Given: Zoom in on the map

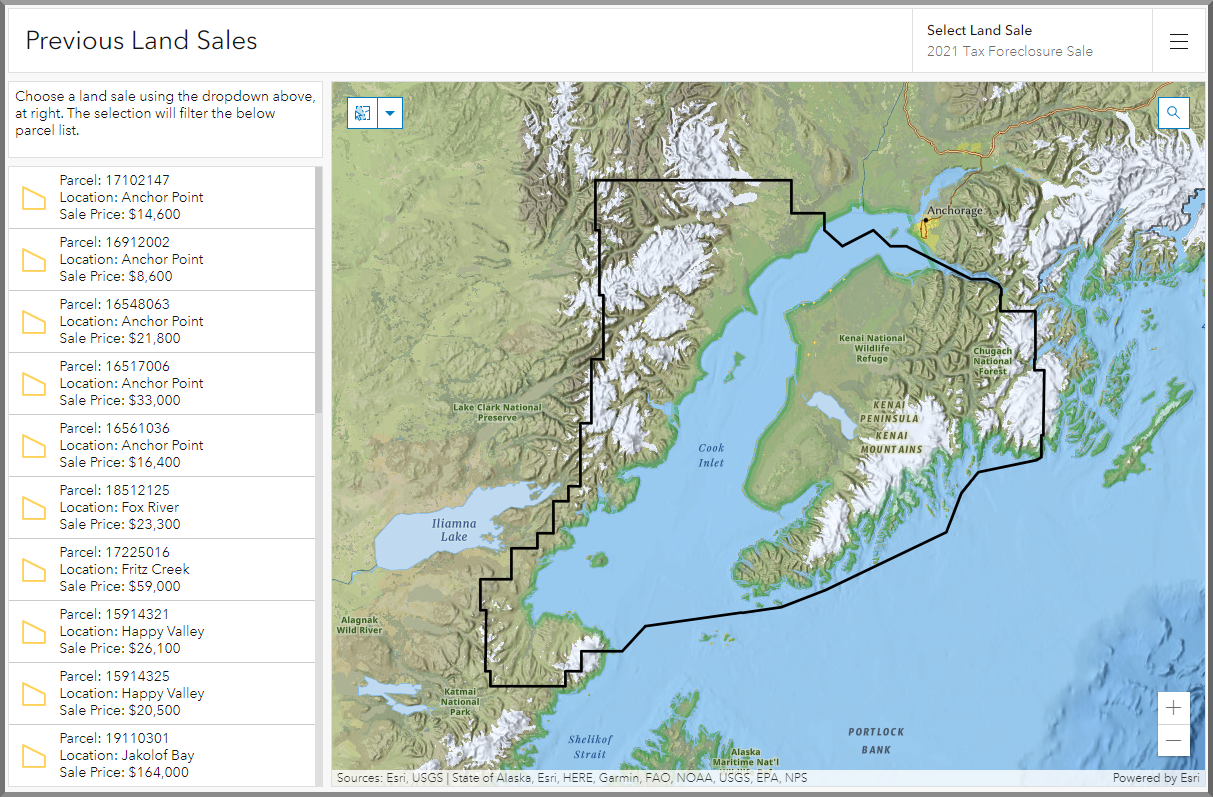Looking at the screenshot, I should coord(1173,708).
